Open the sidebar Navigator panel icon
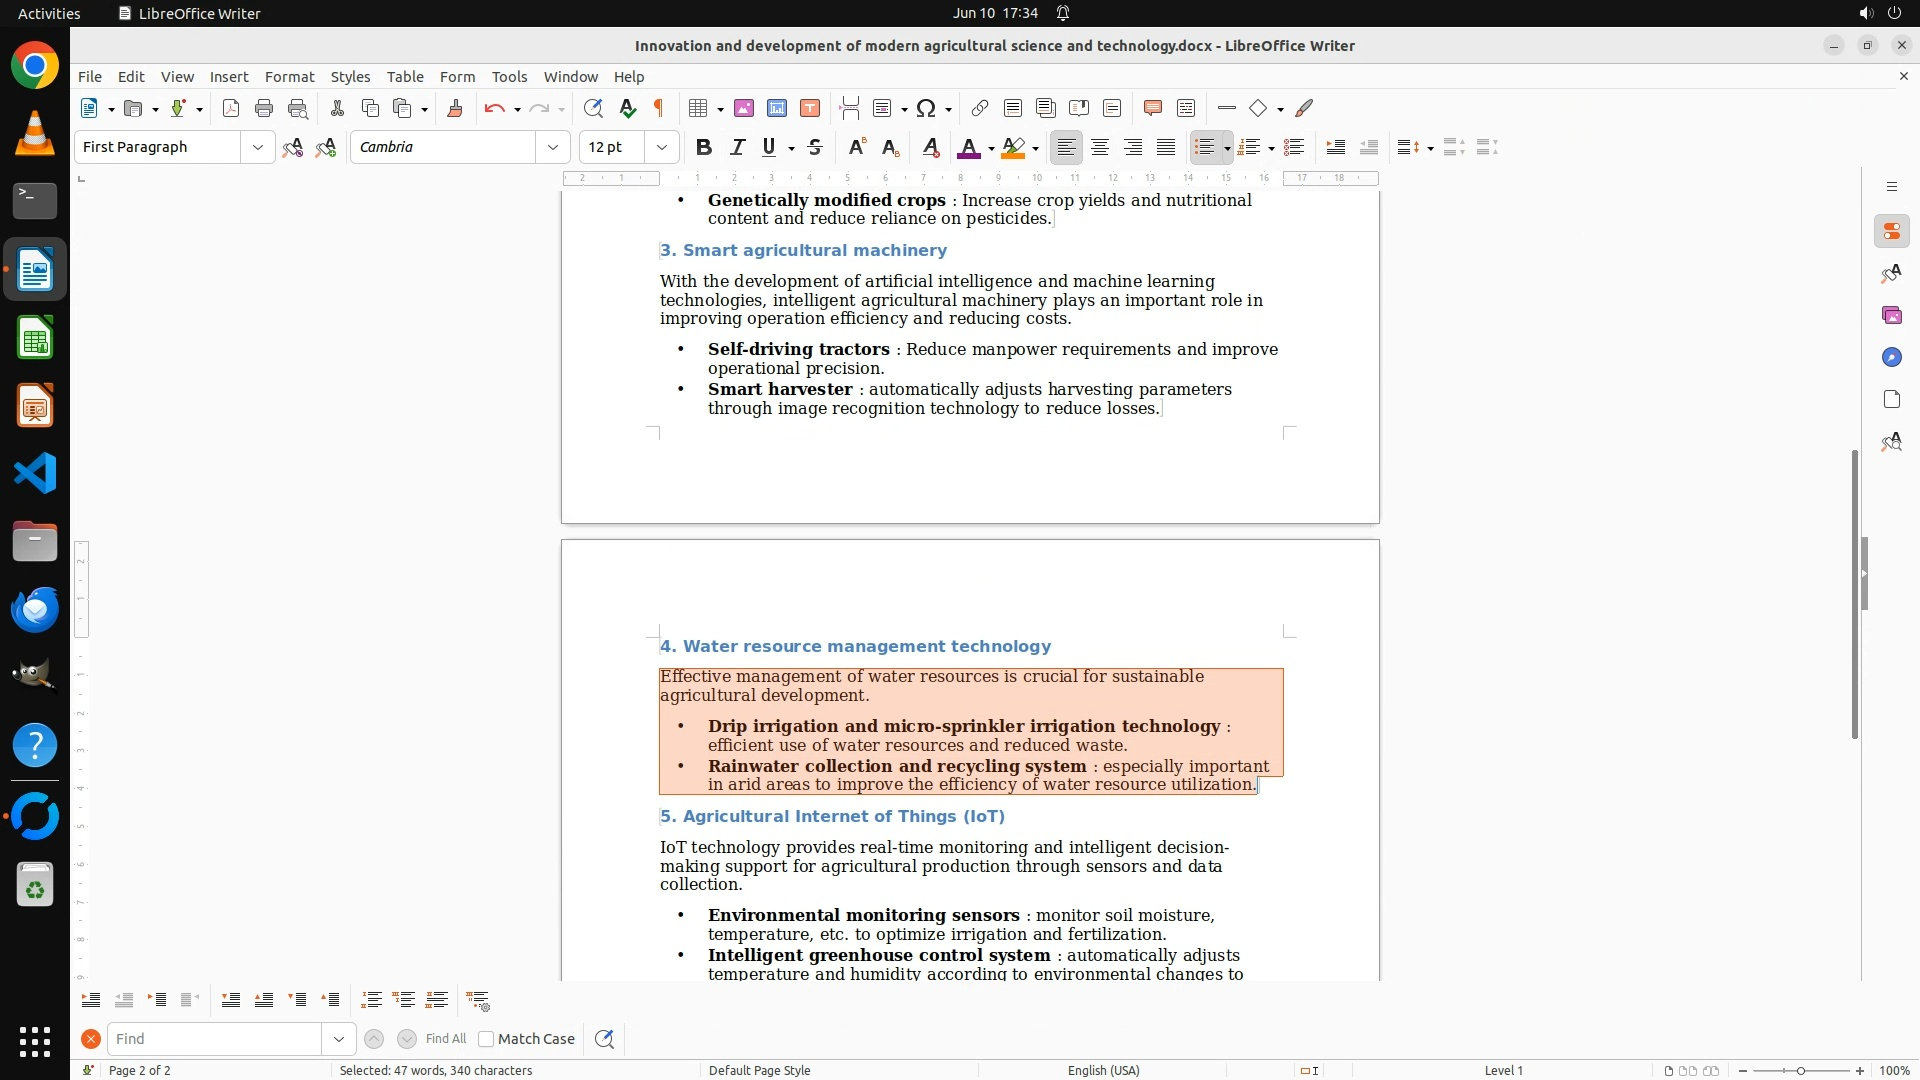 pyautogui.click(x=1891, y=357)
